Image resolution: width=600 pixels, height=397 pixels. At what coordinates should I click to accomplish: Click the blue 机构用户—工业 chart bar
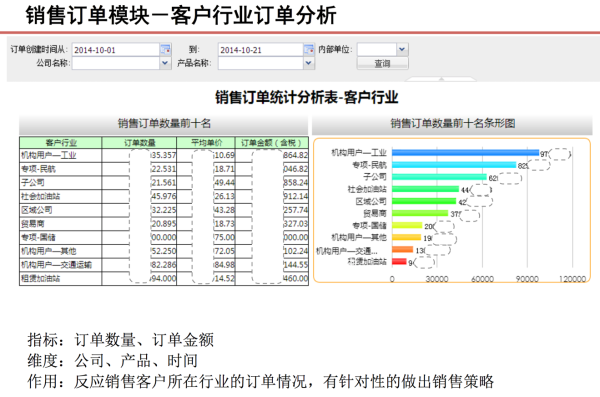(x=465, y=153)
